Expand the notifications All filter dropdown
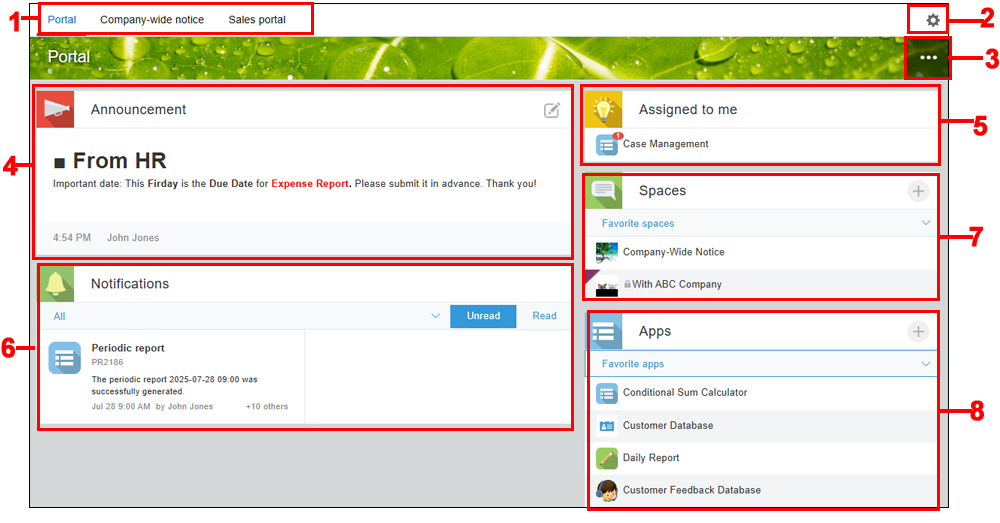 435,316
